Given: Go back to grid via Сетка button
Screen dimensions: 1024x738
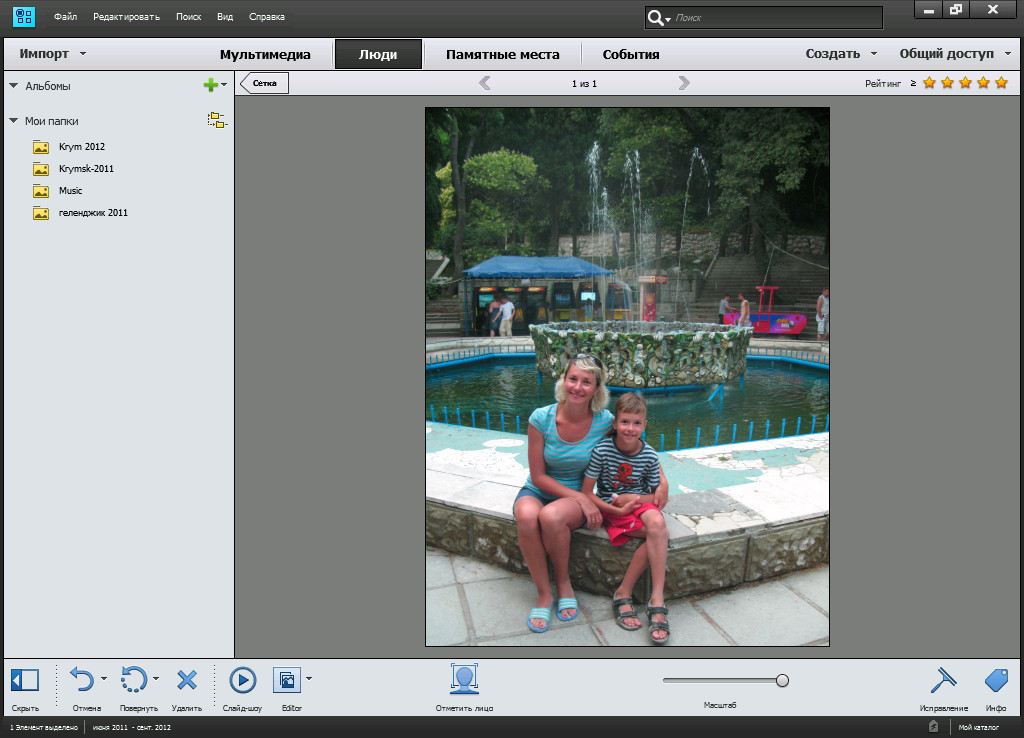Looking at the screenshot, I should 265,83.
